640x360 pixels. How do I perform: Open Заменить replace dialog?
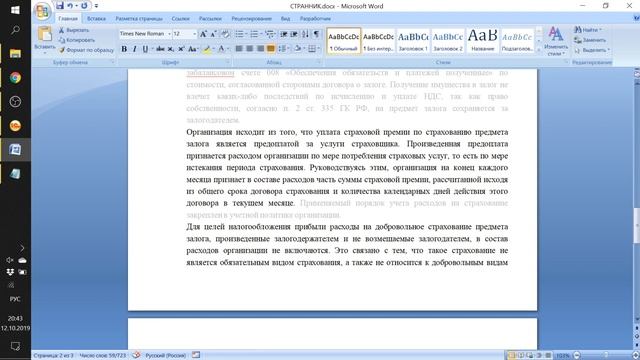click(x=590, y=40)
